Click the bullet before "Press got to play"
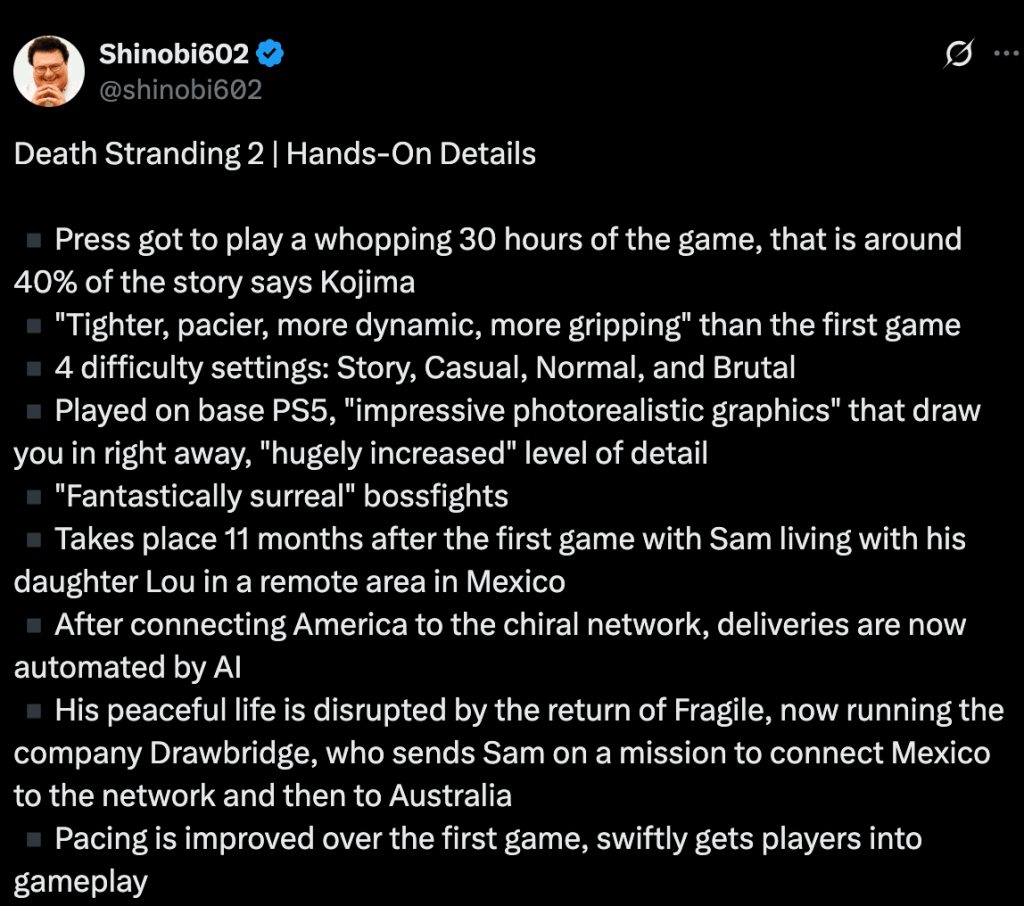Screen dimensions: 1024x906 pyautogui.click(x=33, y=240)
